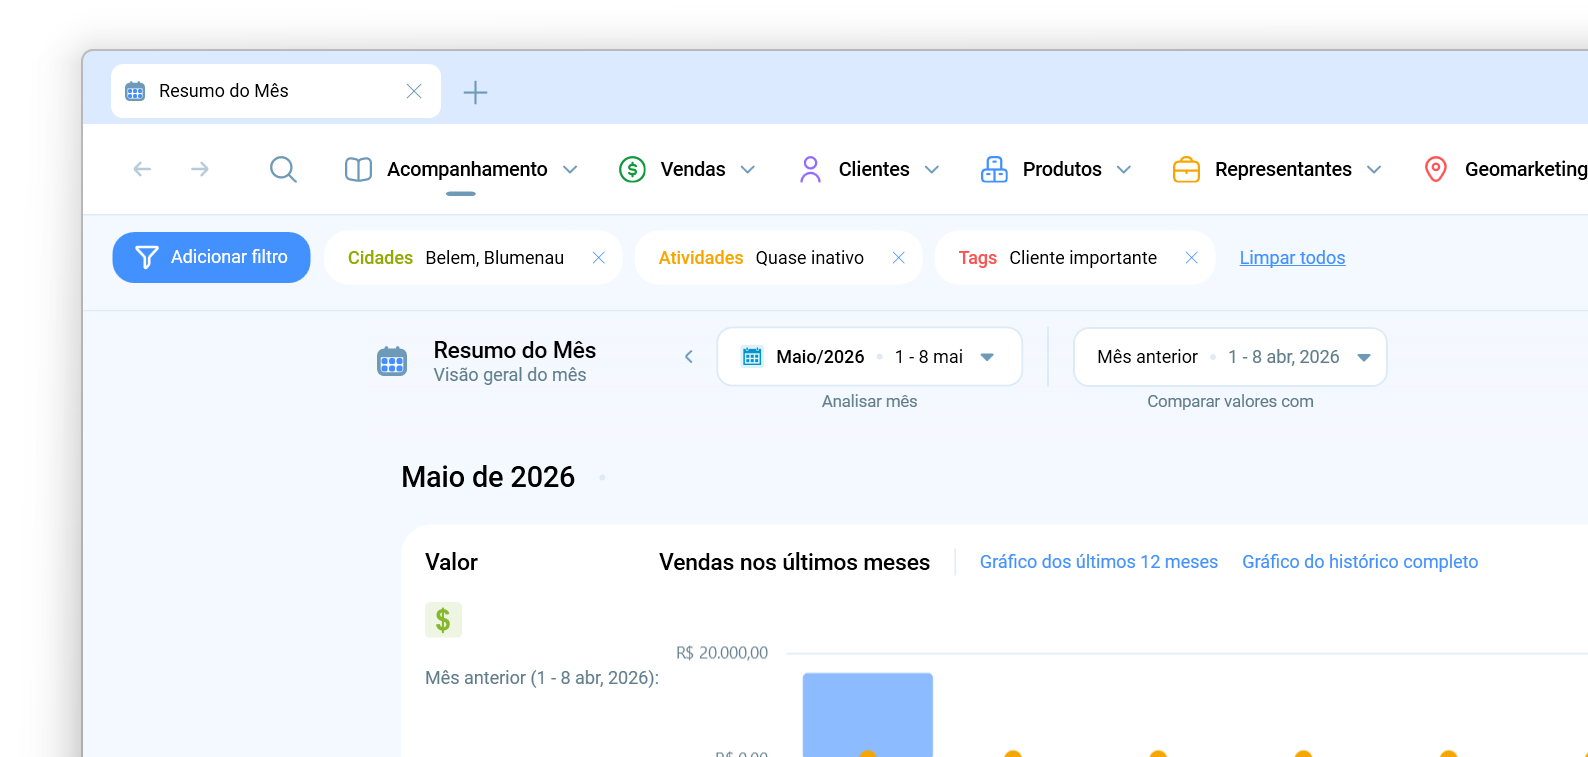Click the Resumo do Mês tab title
This screenshot has width=1588, height=757.
[224, 91]
